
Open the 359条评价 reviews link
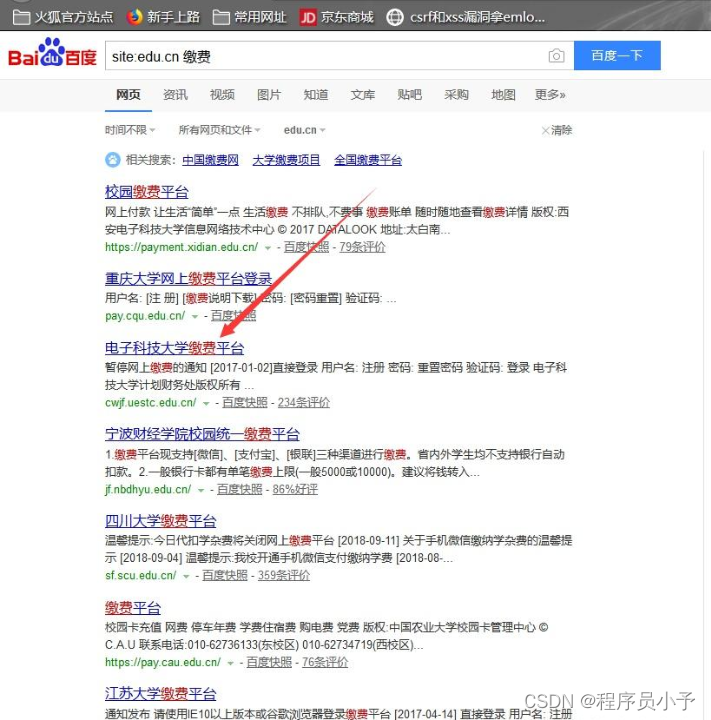click(284, 575)
